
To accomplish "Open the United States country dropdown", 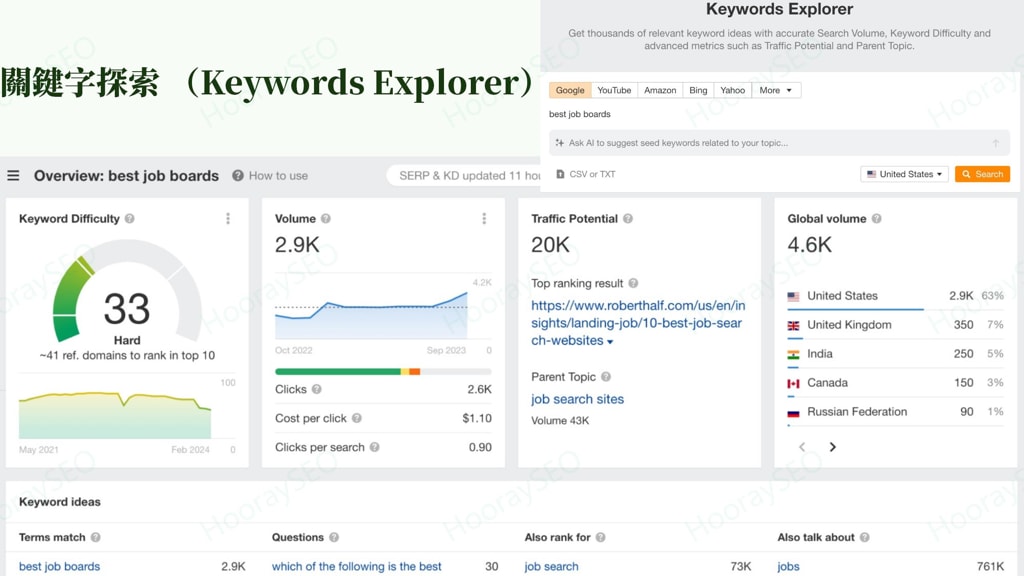I will [903, 174].
